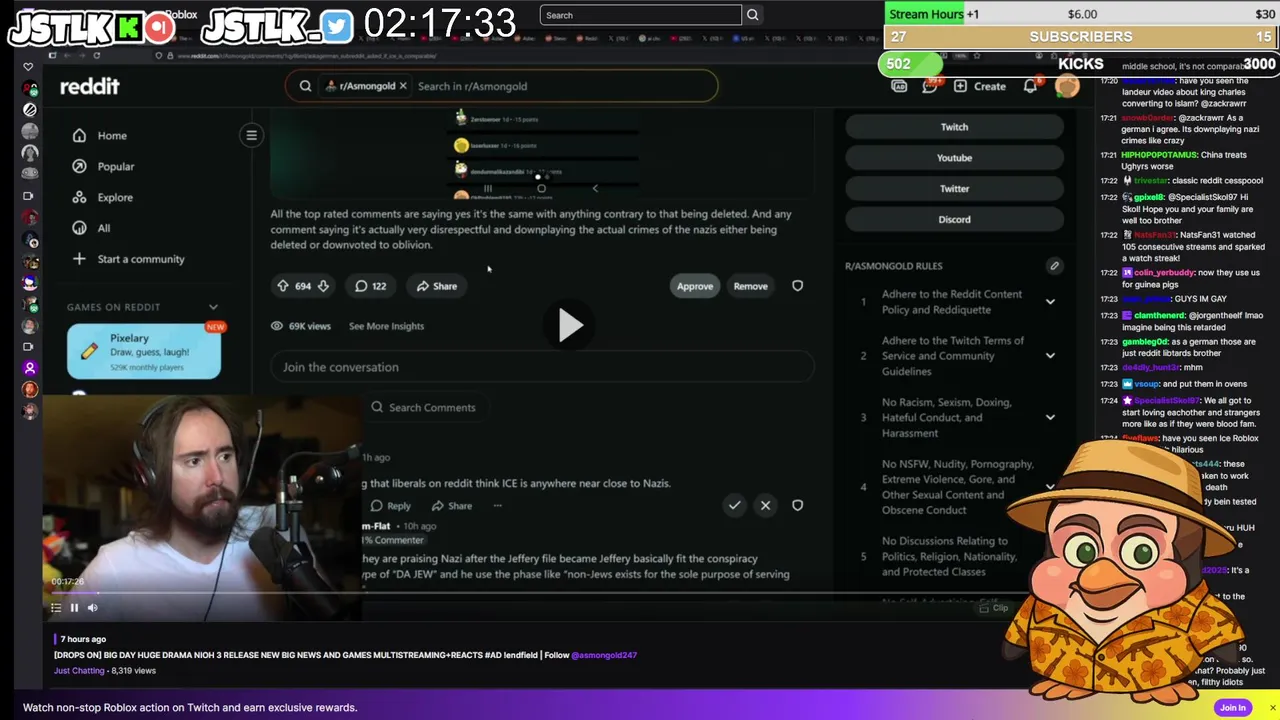Expand rule 1 about Reddit Content Policy

click(x=1050, y=302)
